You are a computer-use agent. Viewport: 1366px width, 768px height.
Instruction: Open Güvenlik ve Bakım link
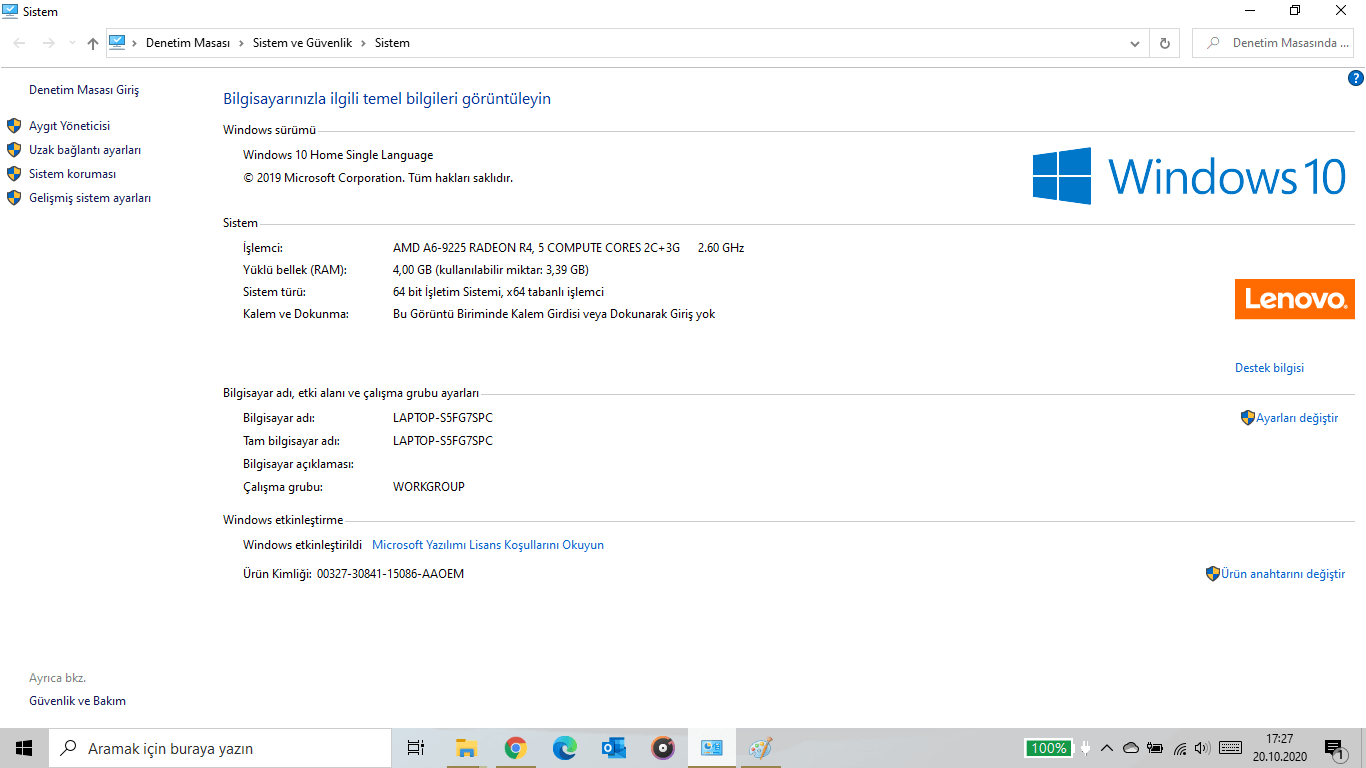[x=77, y=701]
